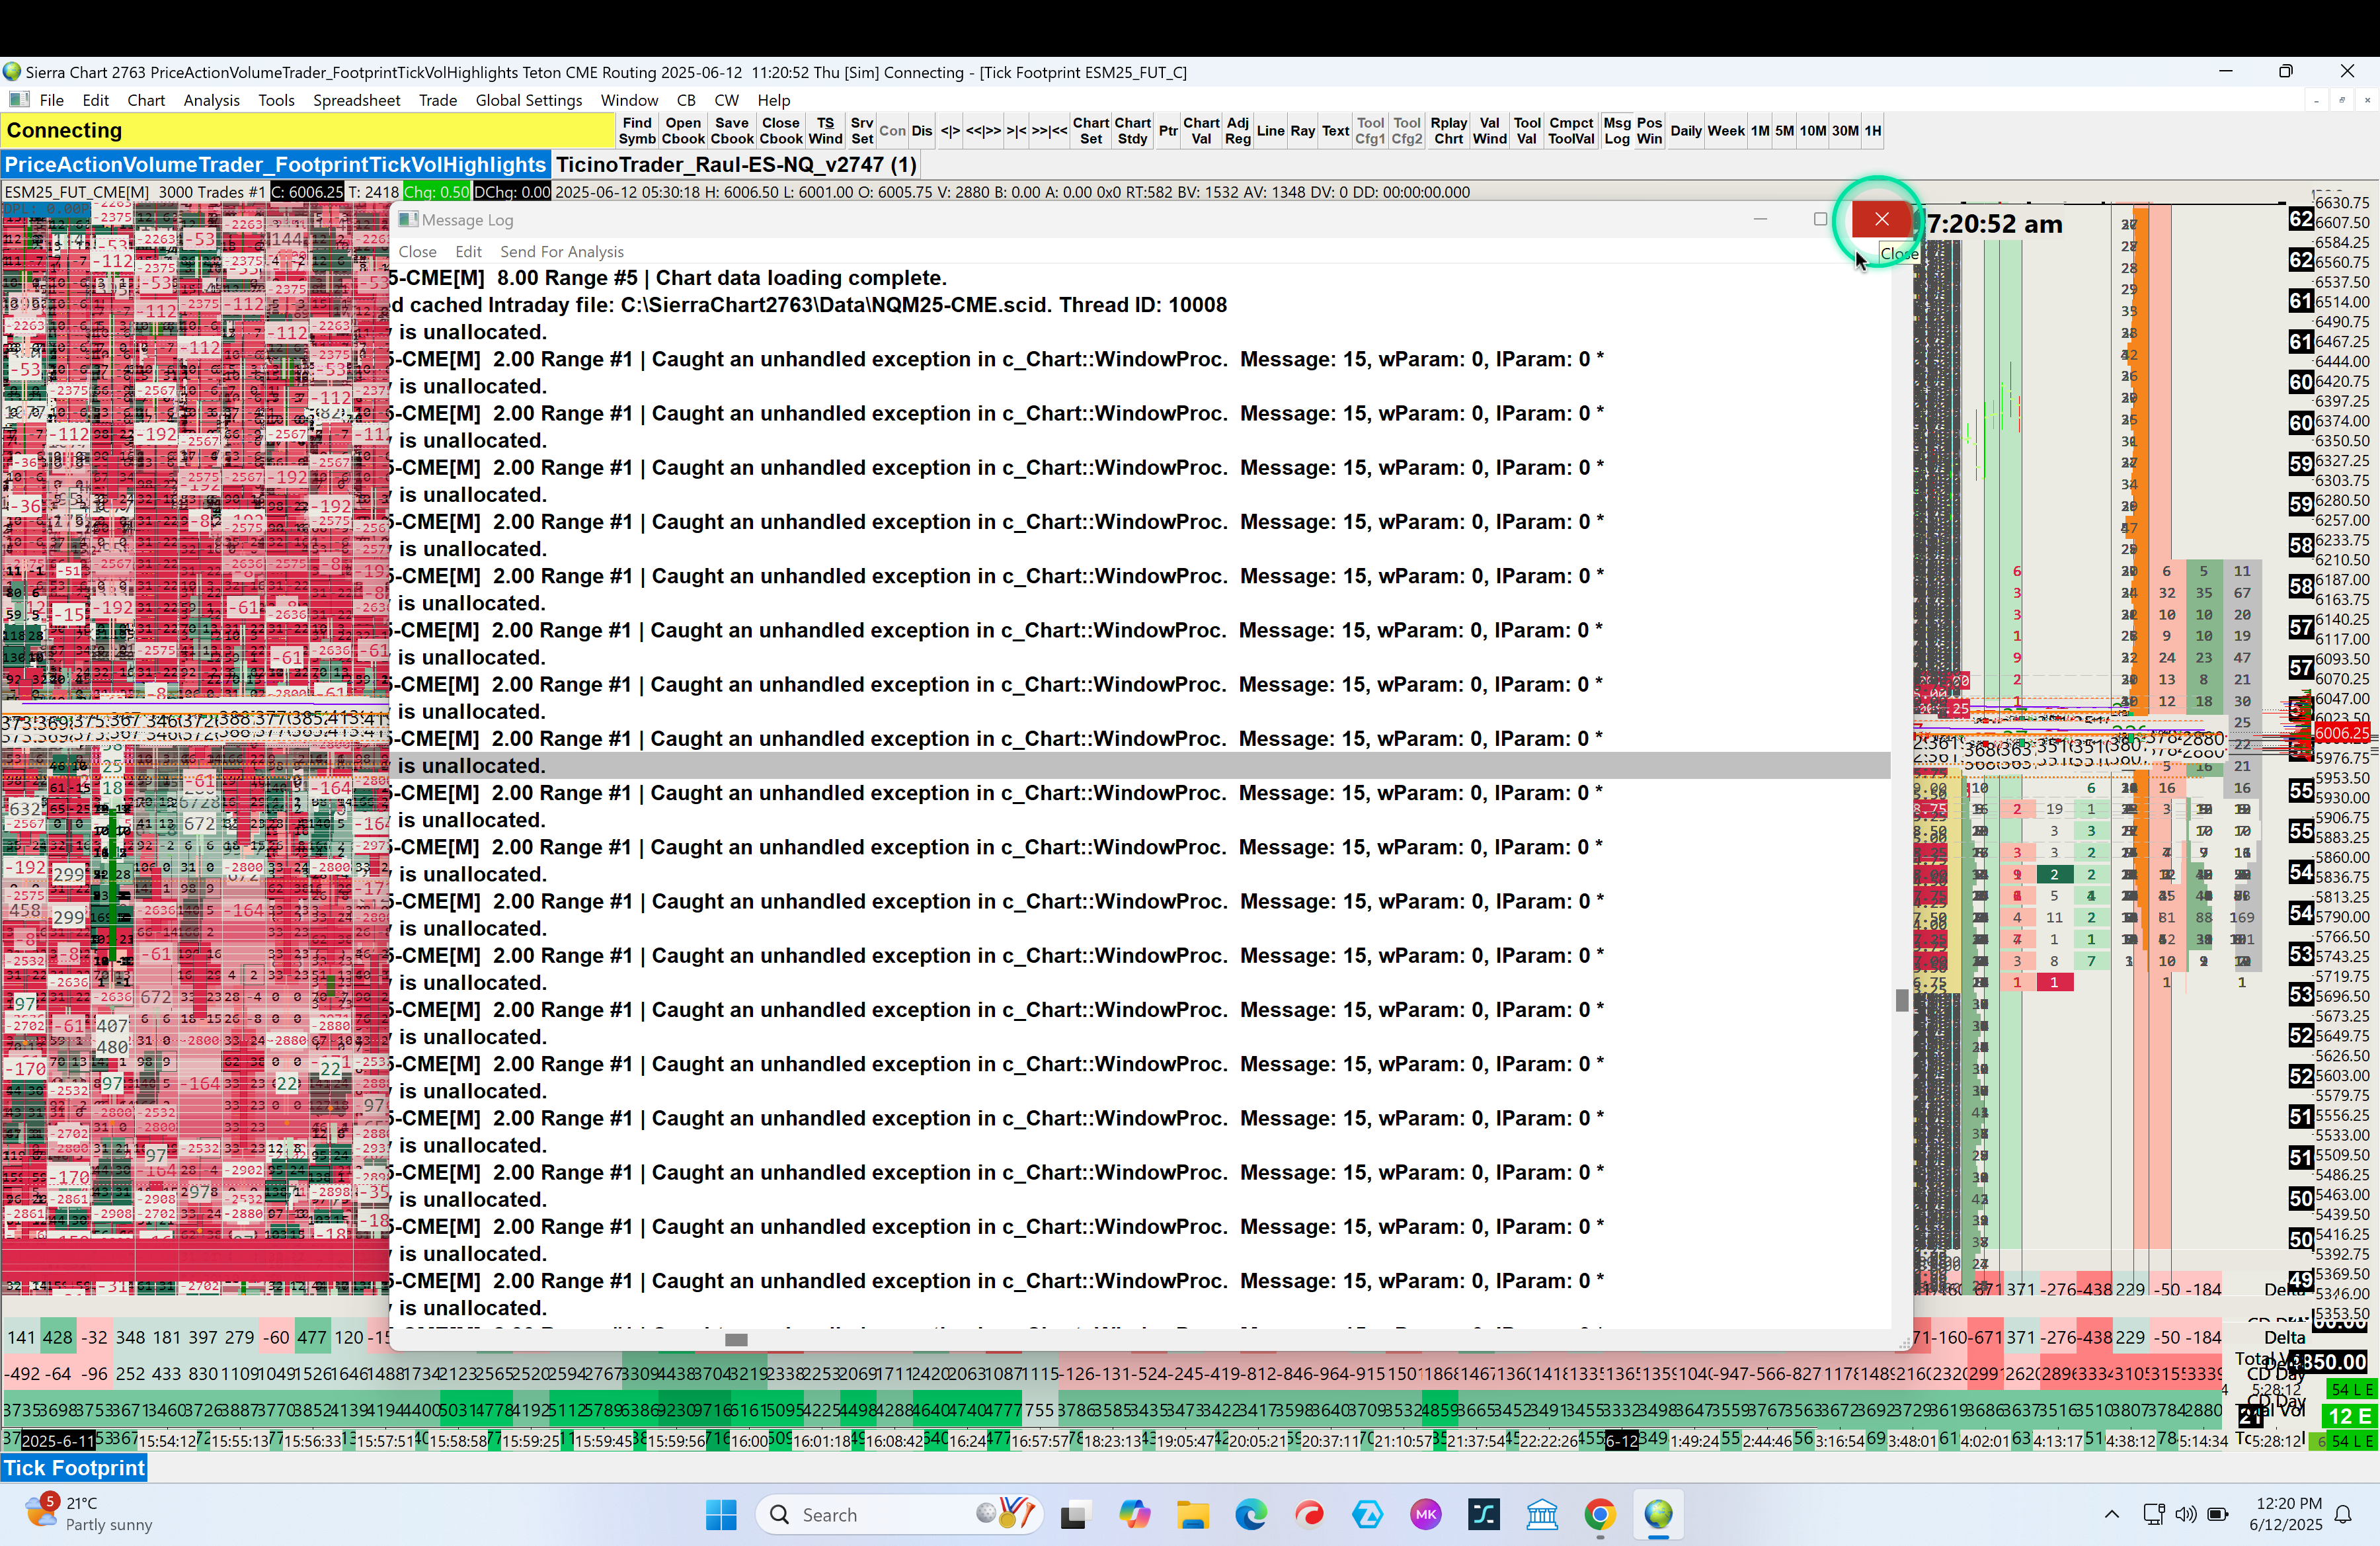Open the Global Settings menu

pos(528,100)
